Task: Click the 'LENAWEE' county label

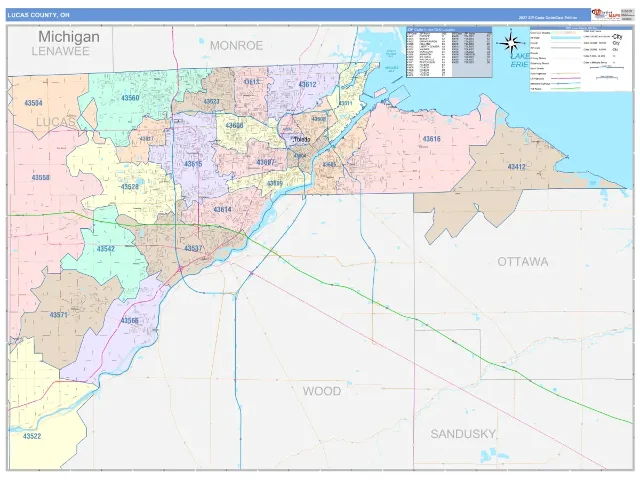Action: coord(60,51)
